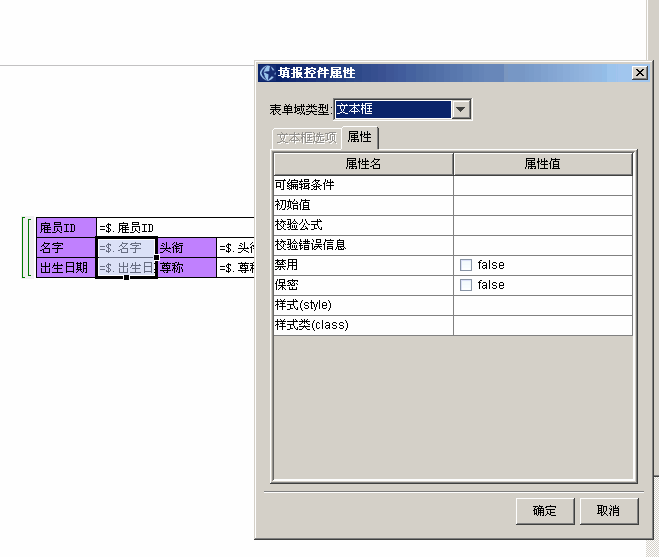Toggle the 禁用 checkbox

tap(466, 265)
